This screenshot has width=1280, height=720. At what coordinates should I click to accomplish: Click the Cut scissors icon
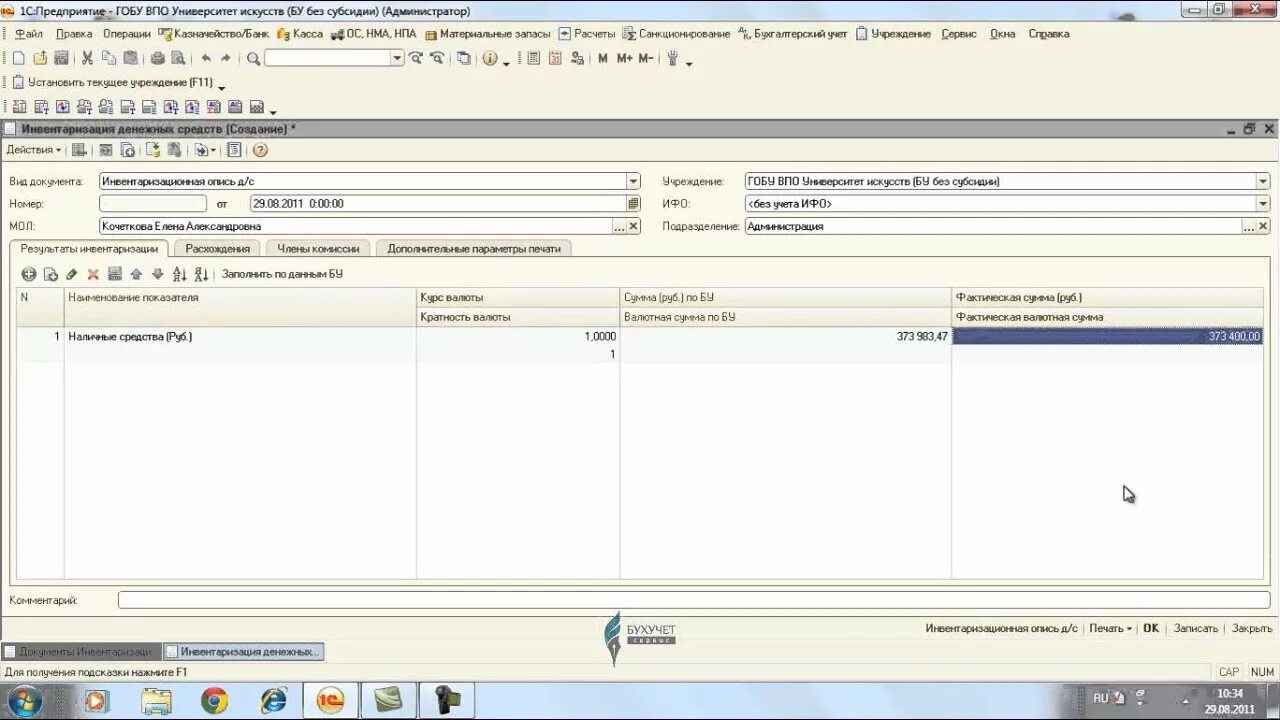pos(87,59)
